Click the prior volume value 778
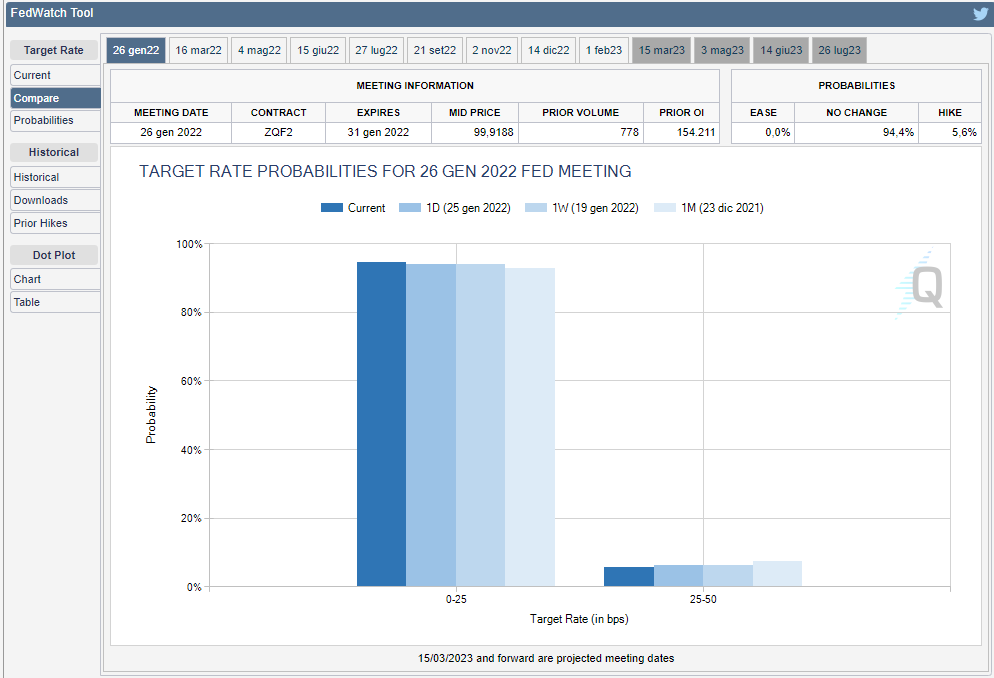 629,132
